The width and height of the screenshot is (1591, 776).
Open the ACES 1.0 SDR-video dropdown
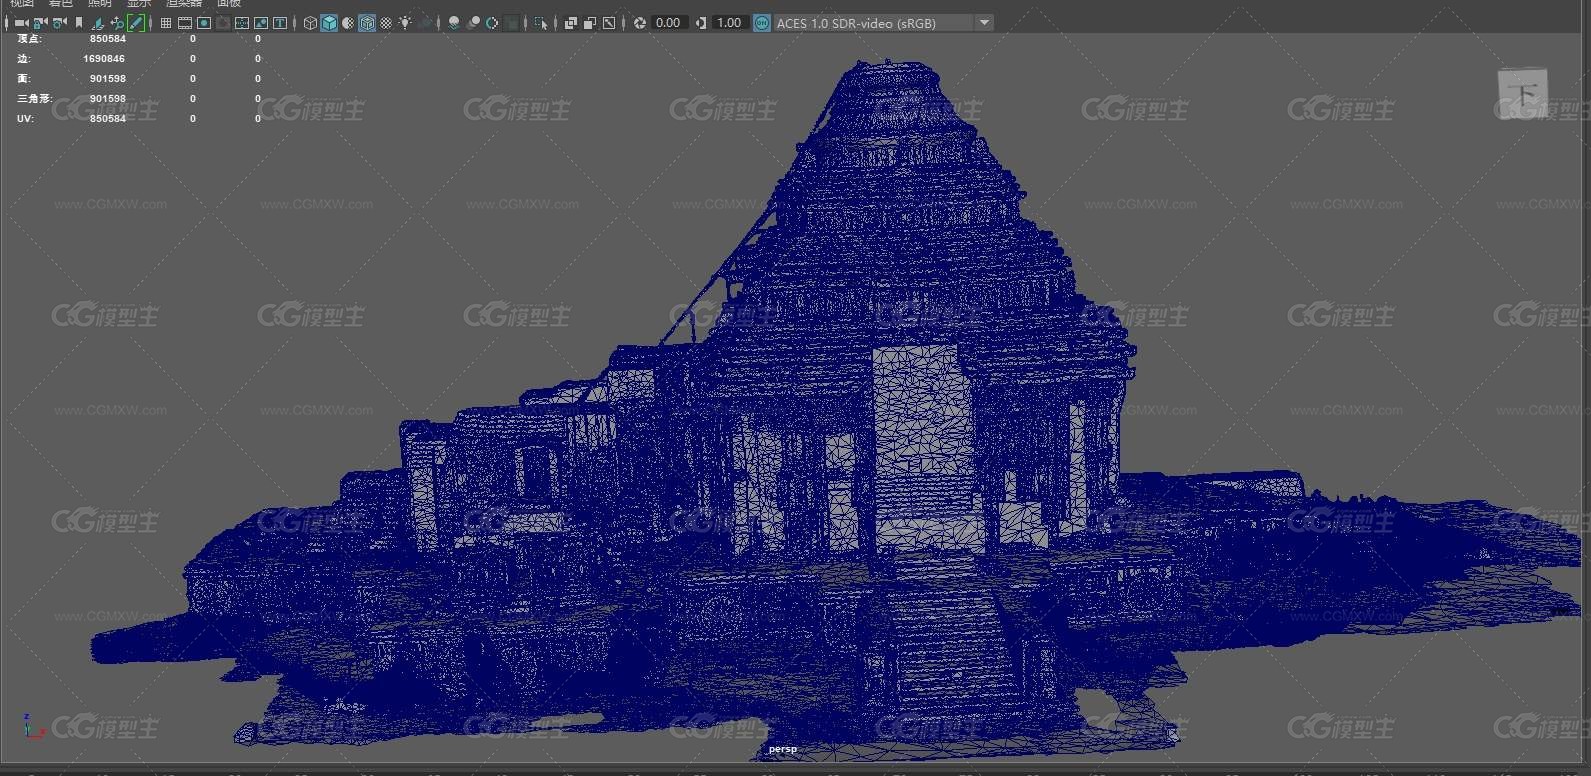coord(883,23)
